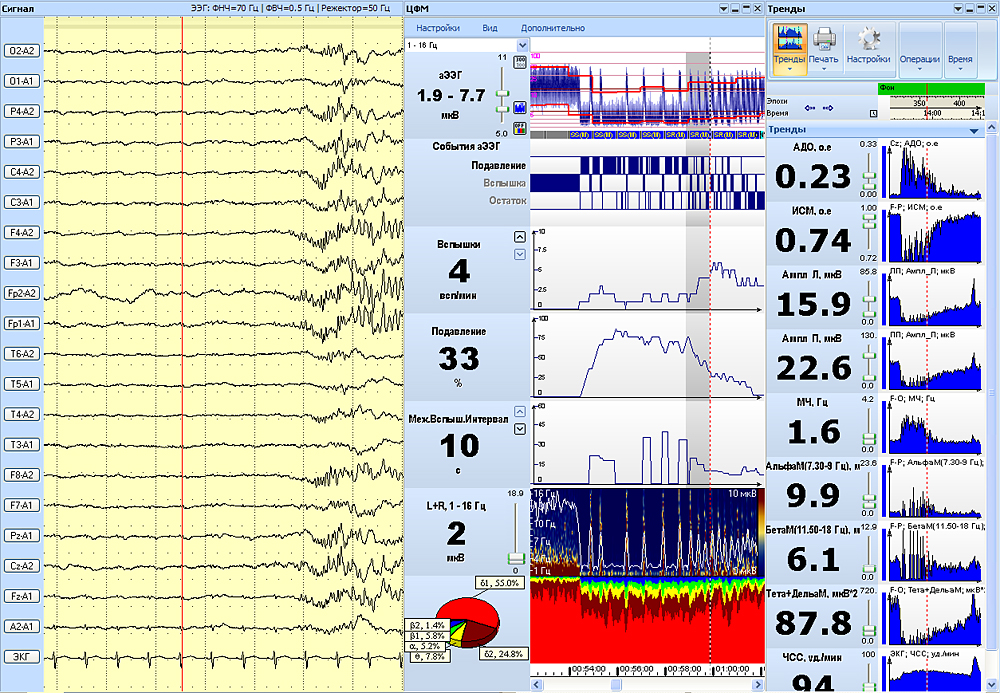This screenshot has height=693, width=1000.
Task: Click up arrow beside Вспышки counter
Action: point(520,237)
